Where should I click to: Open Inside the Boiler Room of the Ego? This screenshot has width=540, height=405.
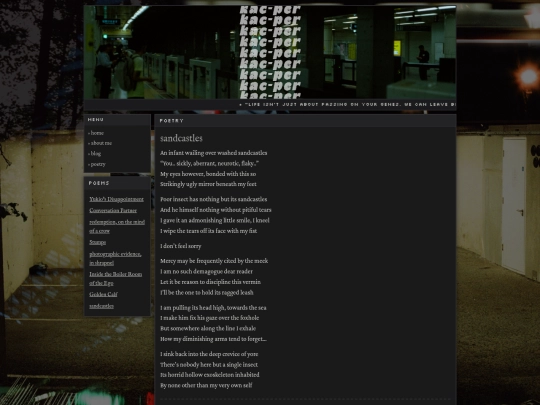[116, 279]
